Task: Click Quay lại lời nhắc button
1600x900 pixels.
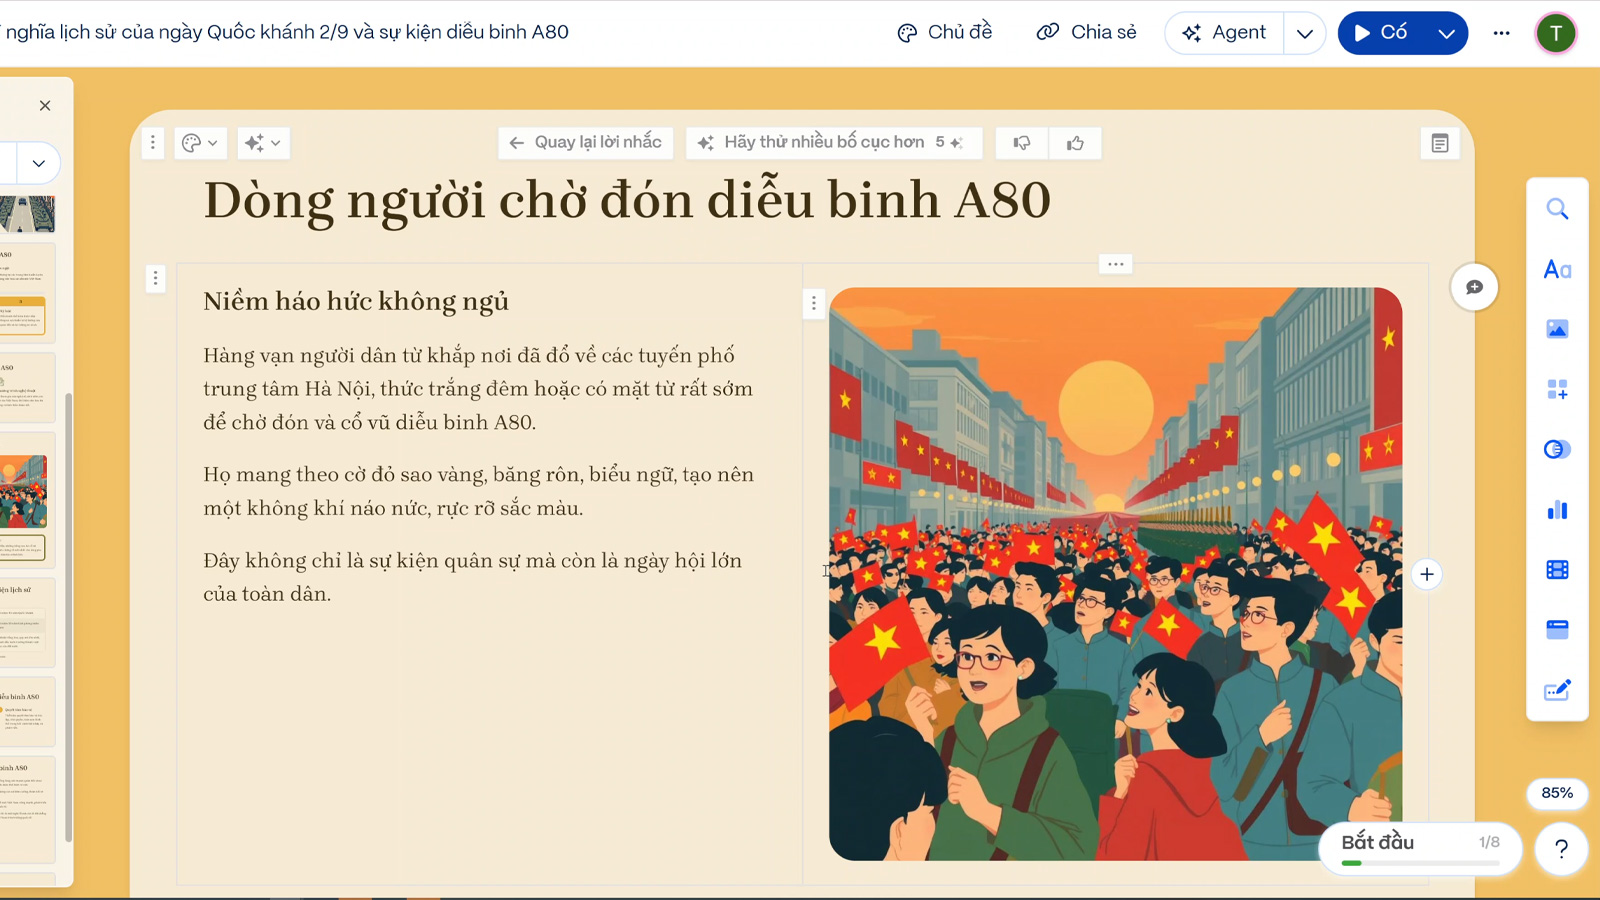Action: point(585,142)
